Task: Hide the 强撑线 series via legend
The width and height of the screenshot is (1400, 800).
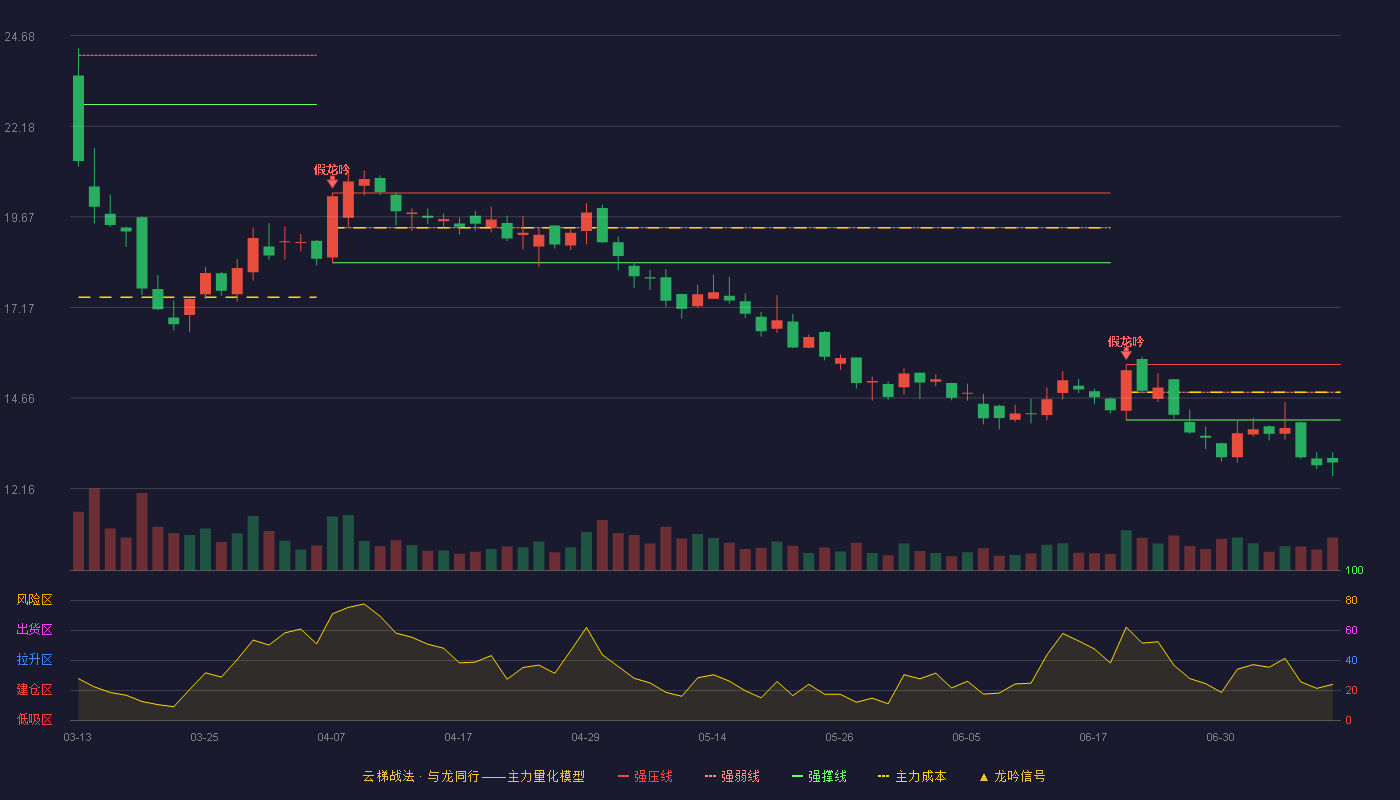Action: (x=819, y=776)
